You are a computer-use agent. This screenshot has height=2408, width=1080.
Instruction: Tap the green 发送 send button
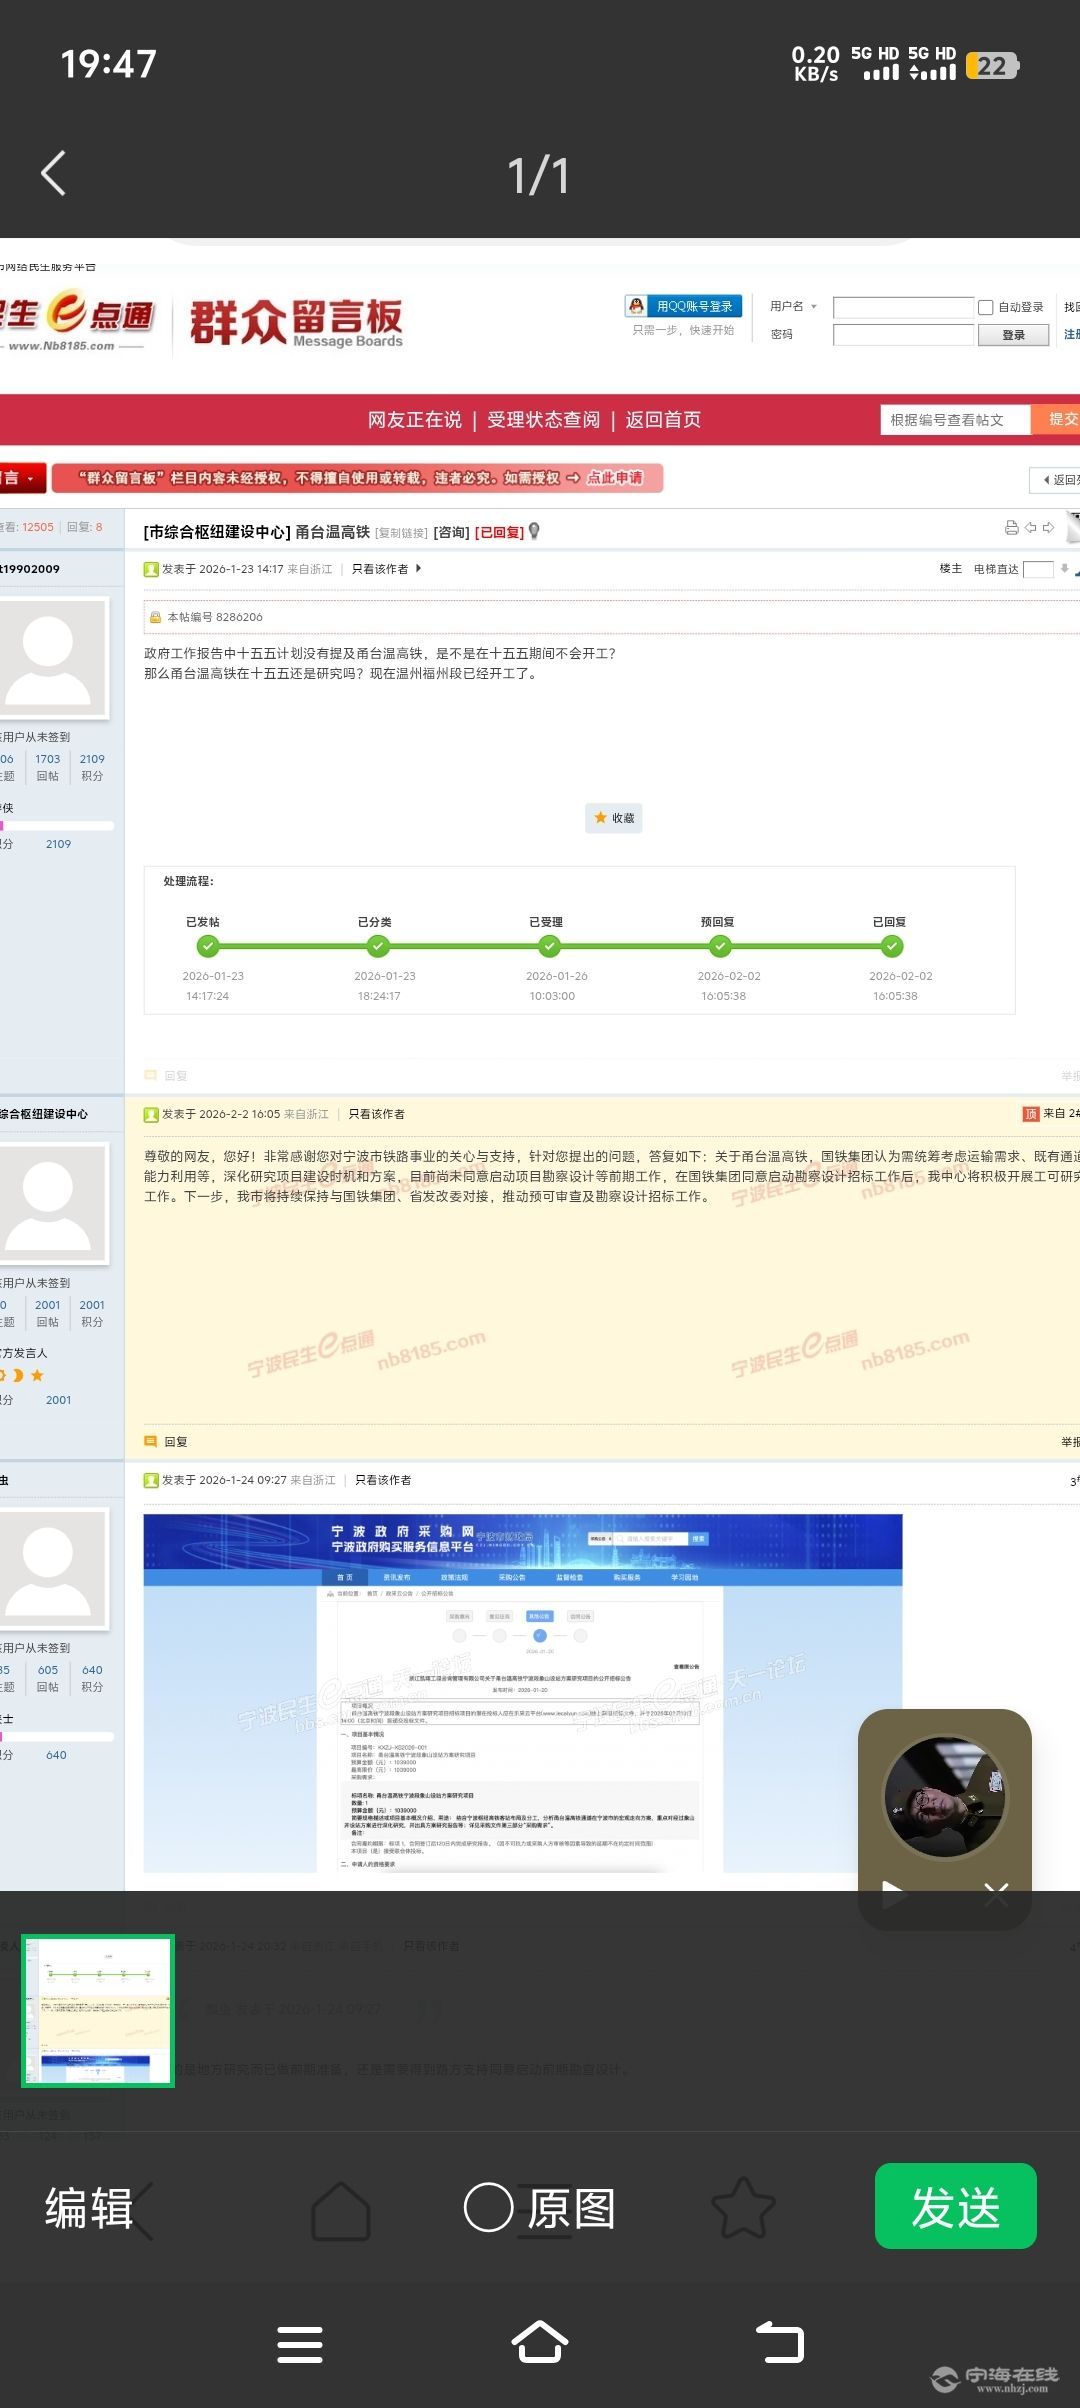pyautogui.click(x=955, y=2206)
